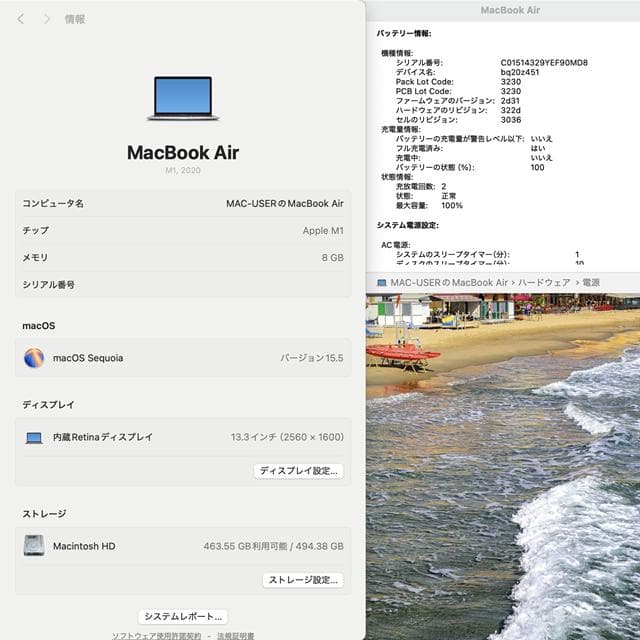The image size is (640, 640).
Task: Click battery serial C01514329YEF90MD8
Action: pyautogui.click(x=544, y=62)
